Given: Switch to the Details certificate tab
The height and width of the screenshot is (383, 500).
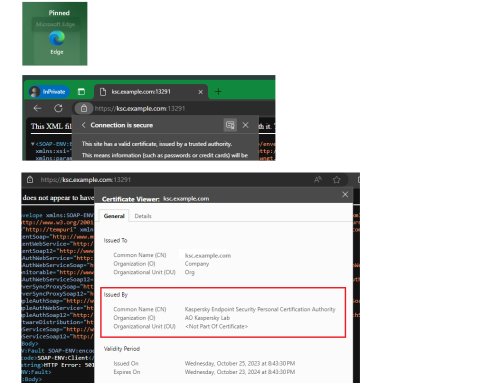Looking at the screenshot, I should (143, 216).
